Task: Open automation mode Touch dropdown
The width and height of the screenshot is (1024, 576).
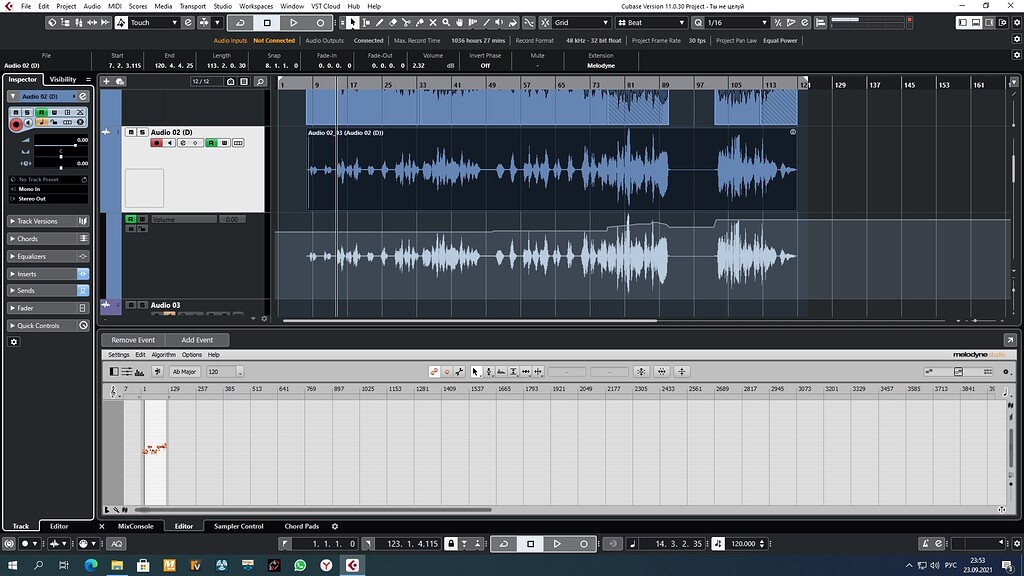Action: click(153, 22)
